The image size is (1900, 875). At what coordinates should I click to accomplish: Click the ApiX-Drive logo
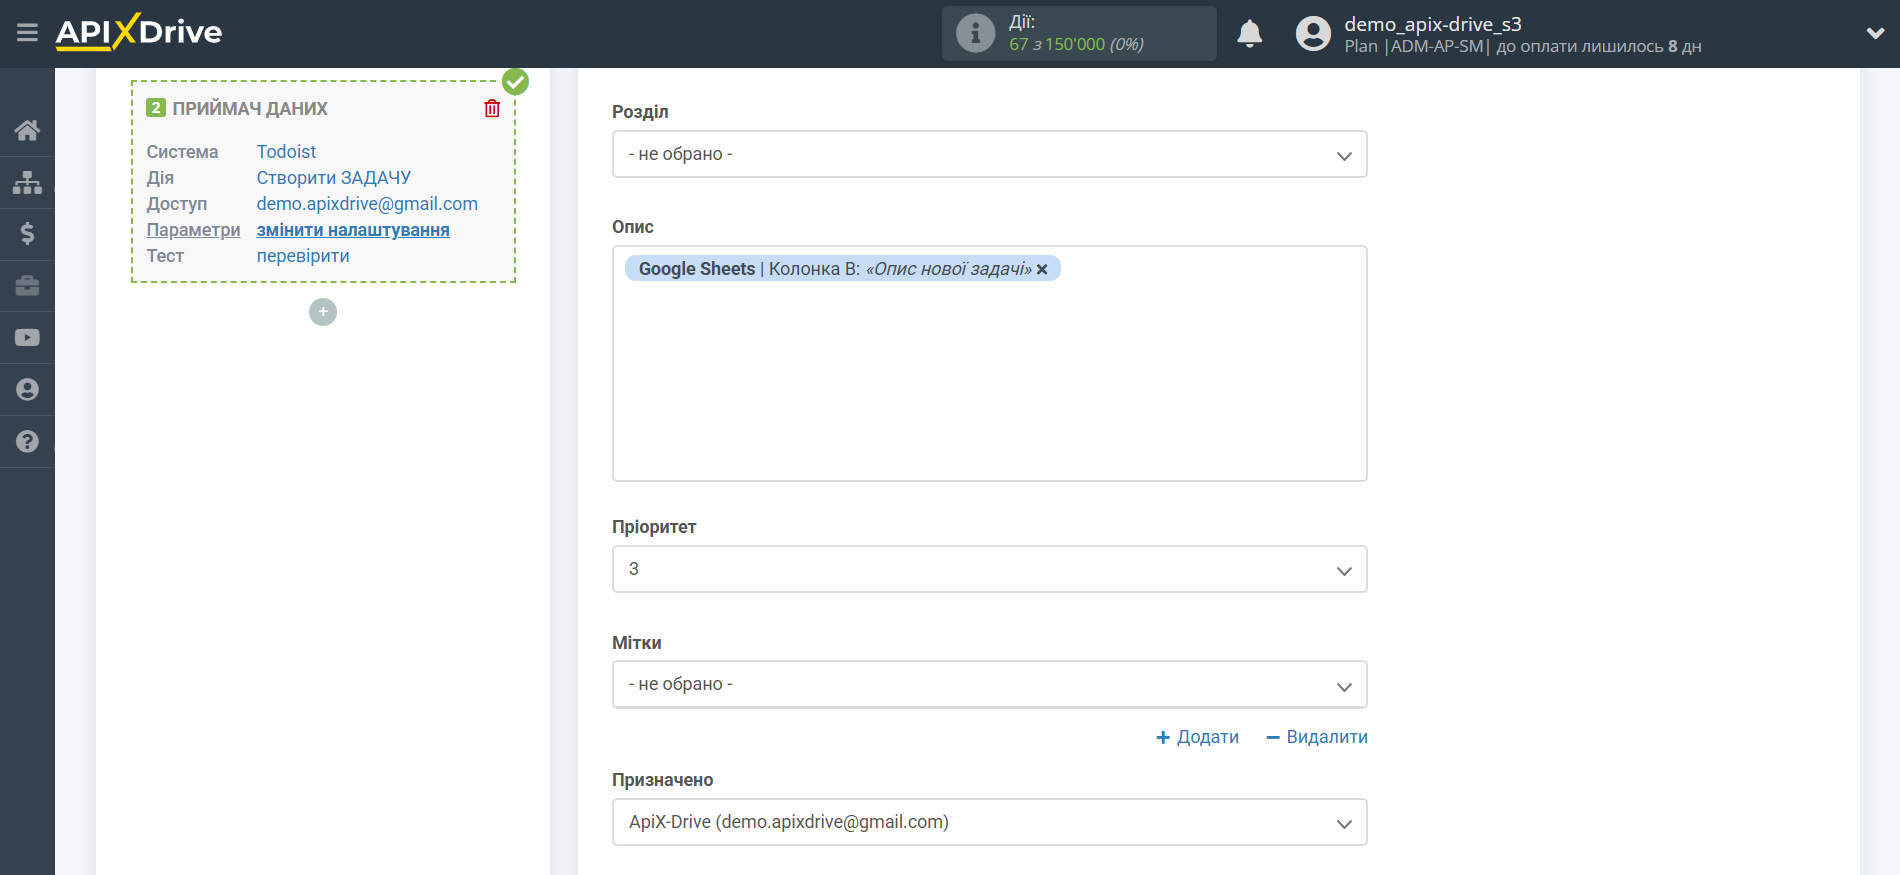point(139,32)
